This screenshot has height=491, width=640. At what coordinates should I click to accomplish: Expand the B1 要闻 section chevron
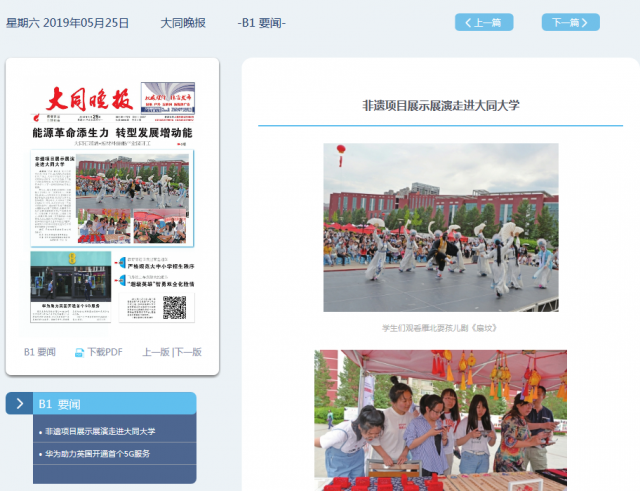pos(19,404)
